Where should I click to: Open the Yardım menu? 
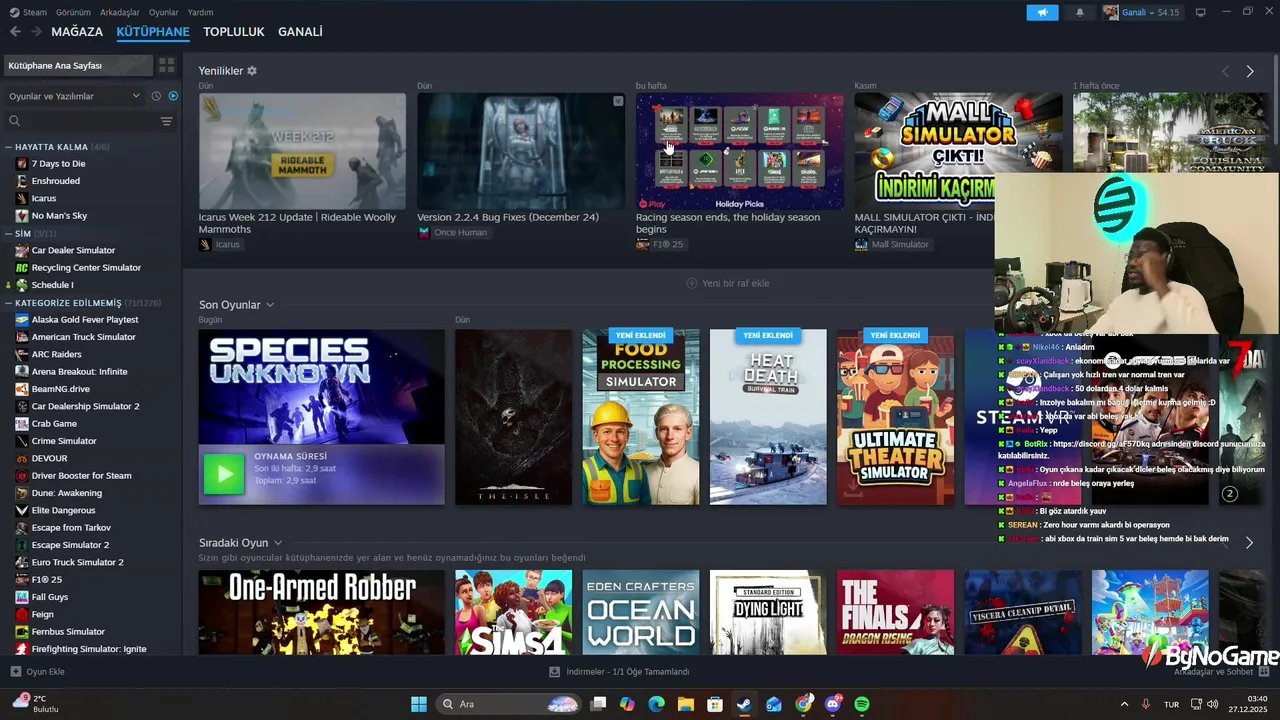(x=201, y=12)
